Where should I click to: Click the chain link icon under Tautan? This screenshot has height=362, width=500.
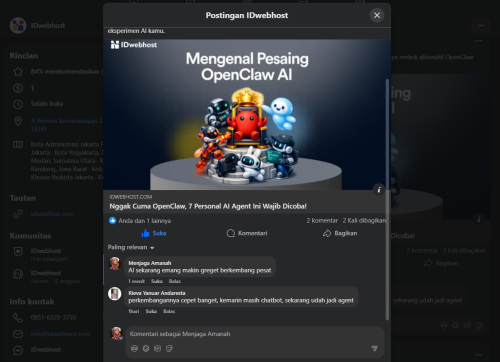pyautogui.click(x=18, y=214)
